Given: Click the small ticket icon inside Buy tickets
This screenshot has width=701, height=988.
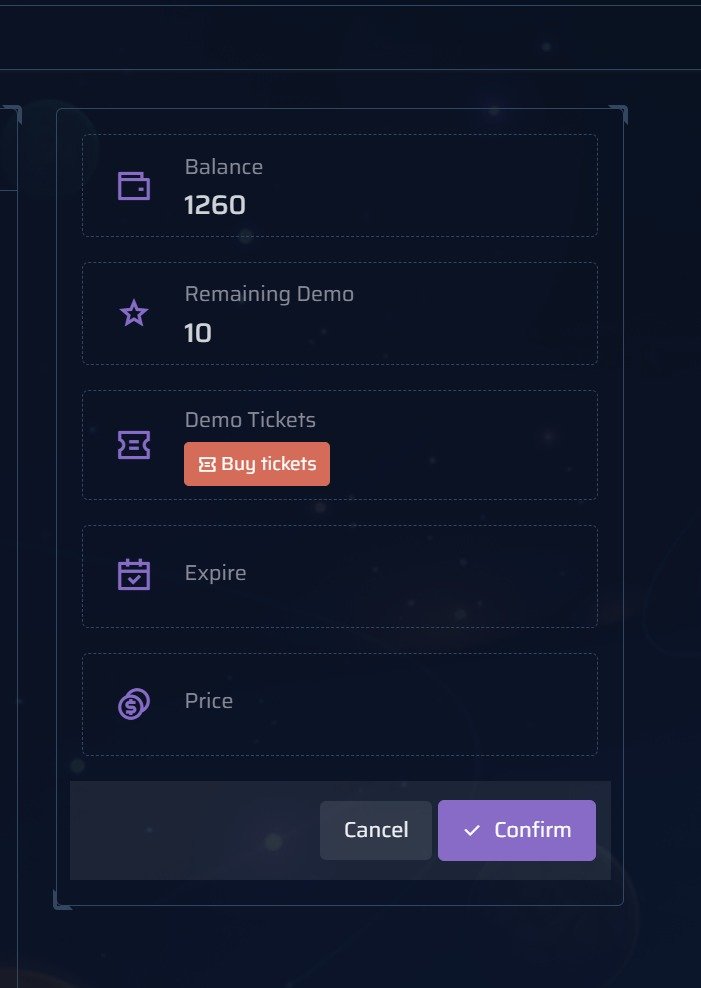Looking at the screenshot, I should [x=207, y=464].
